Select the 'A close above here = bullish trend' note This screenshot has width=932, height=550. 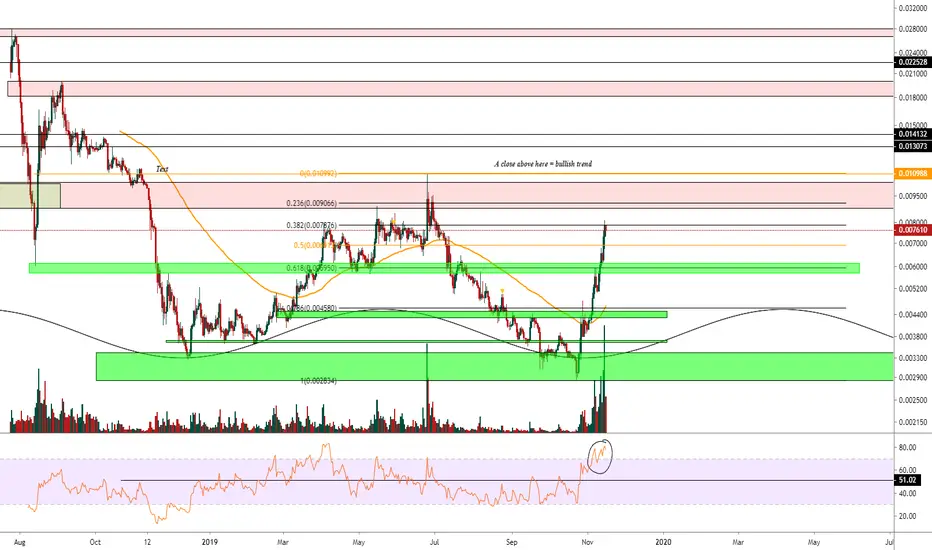(x=543, y=164)
